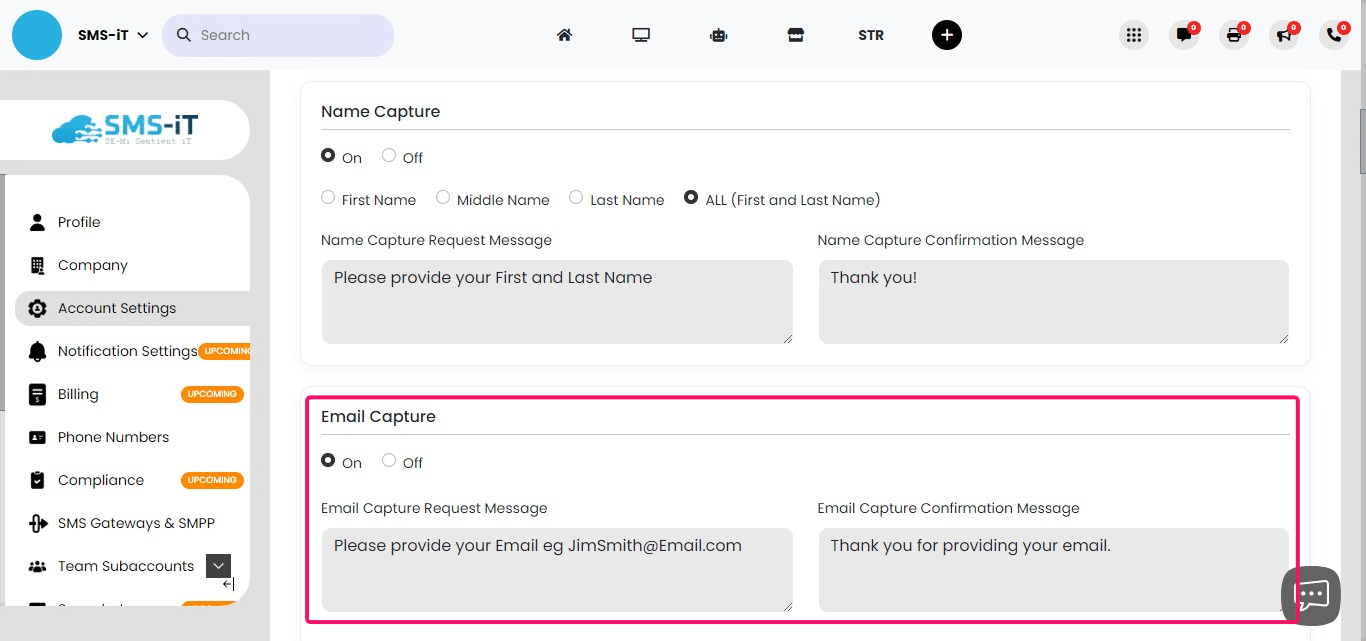Open call notifications via the phone icon
Viewport: 1366px width, 641px height.
[x=1333, y=35]
